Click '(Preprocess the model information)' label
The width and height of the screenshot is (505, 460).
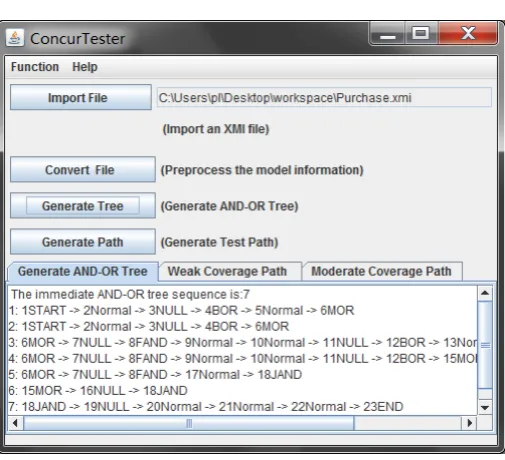[262, 170]
